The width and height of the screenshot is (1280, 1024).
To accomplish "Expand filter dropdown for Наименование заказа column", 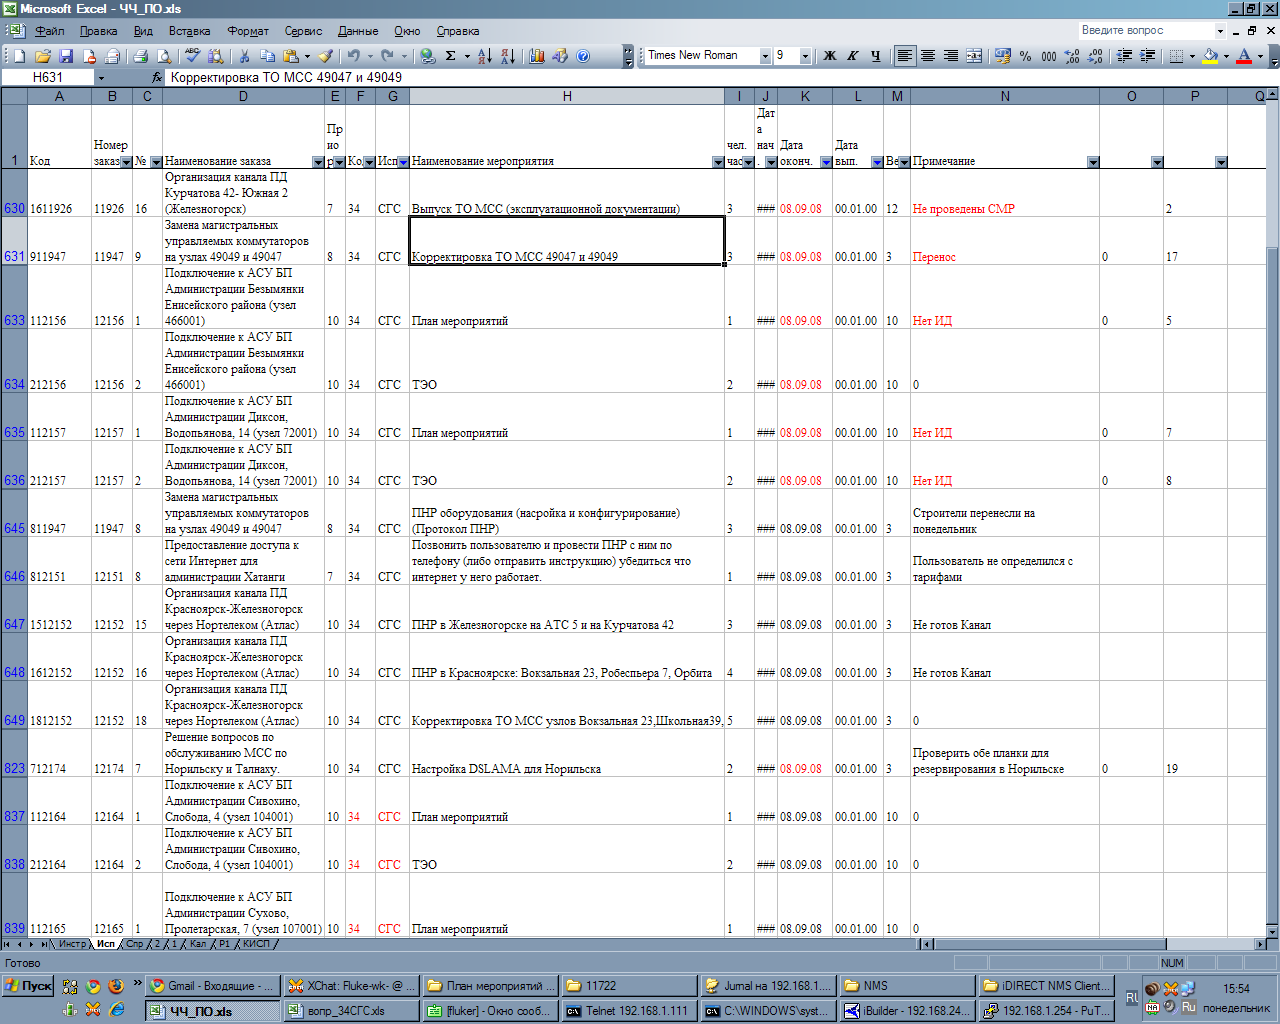I will click(318, 162).
